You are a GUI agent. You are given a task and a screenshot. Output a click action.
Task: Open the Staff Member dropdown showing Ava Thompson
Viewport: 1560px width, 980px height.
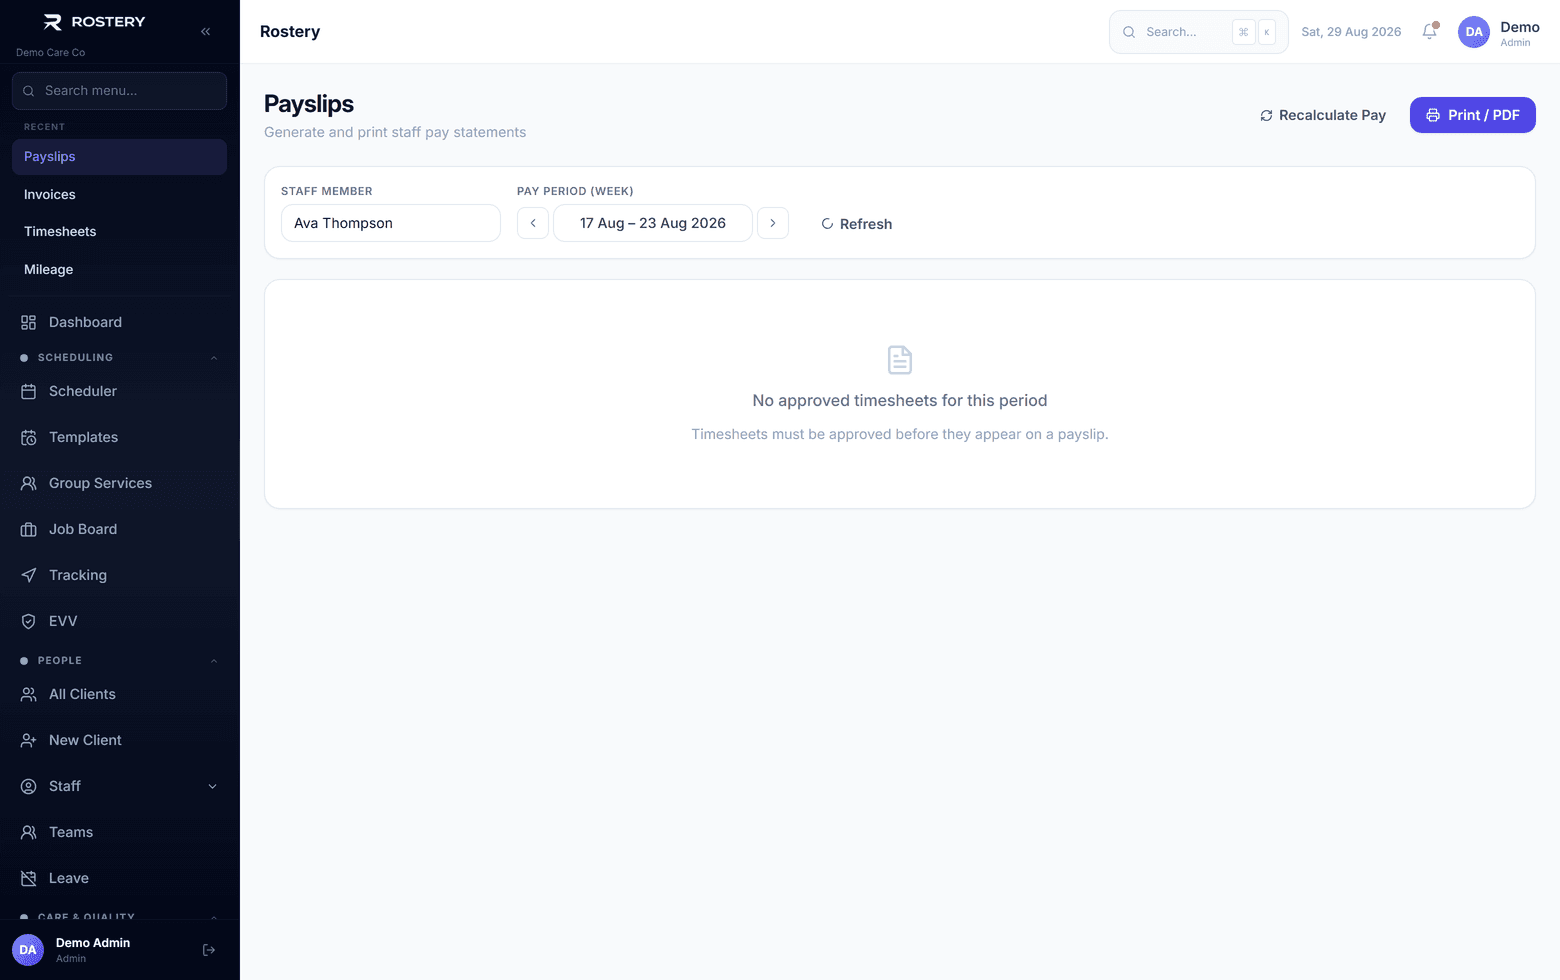tap(391, 223)
